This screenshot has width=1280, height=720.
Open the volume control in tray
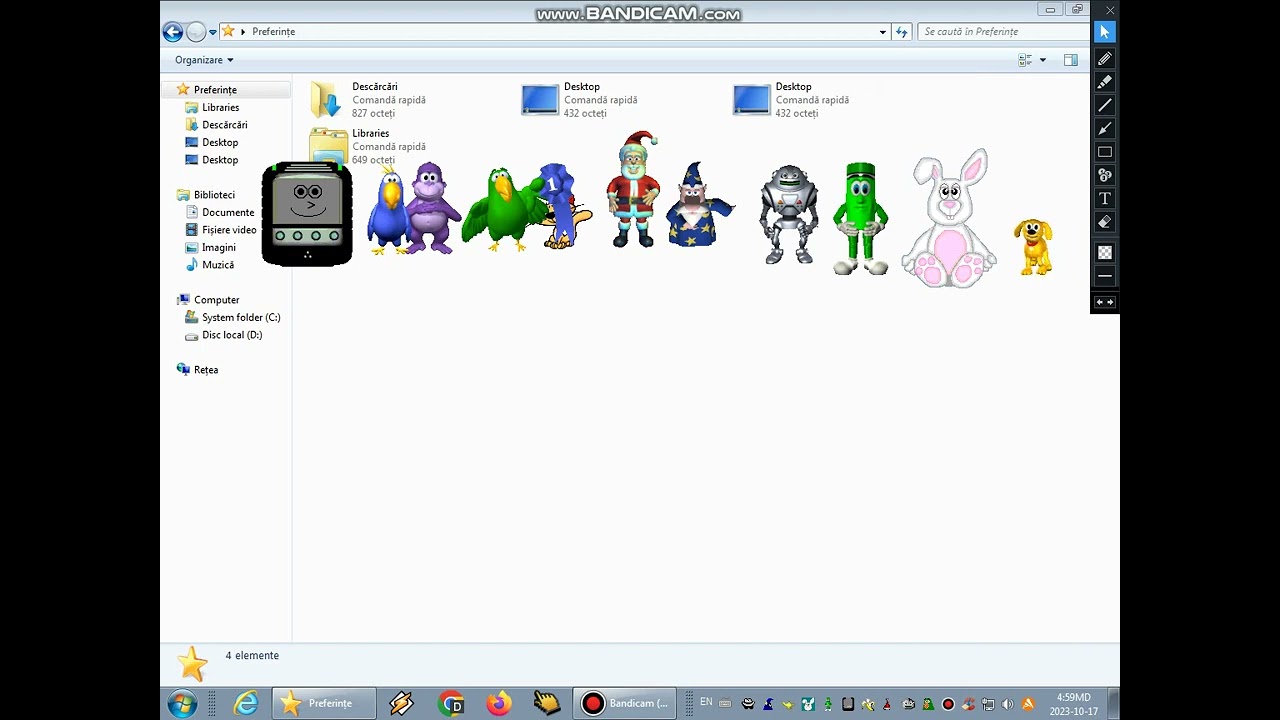pos(1007,704)
